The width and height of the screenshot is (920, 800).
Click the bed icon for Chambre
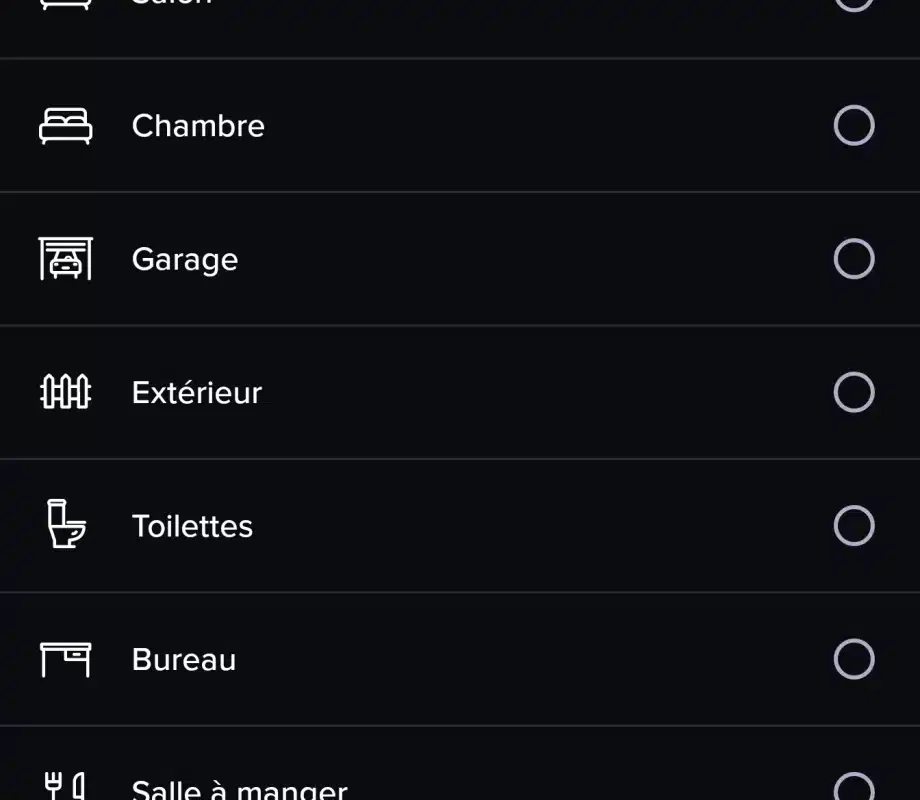click(66, 126)
